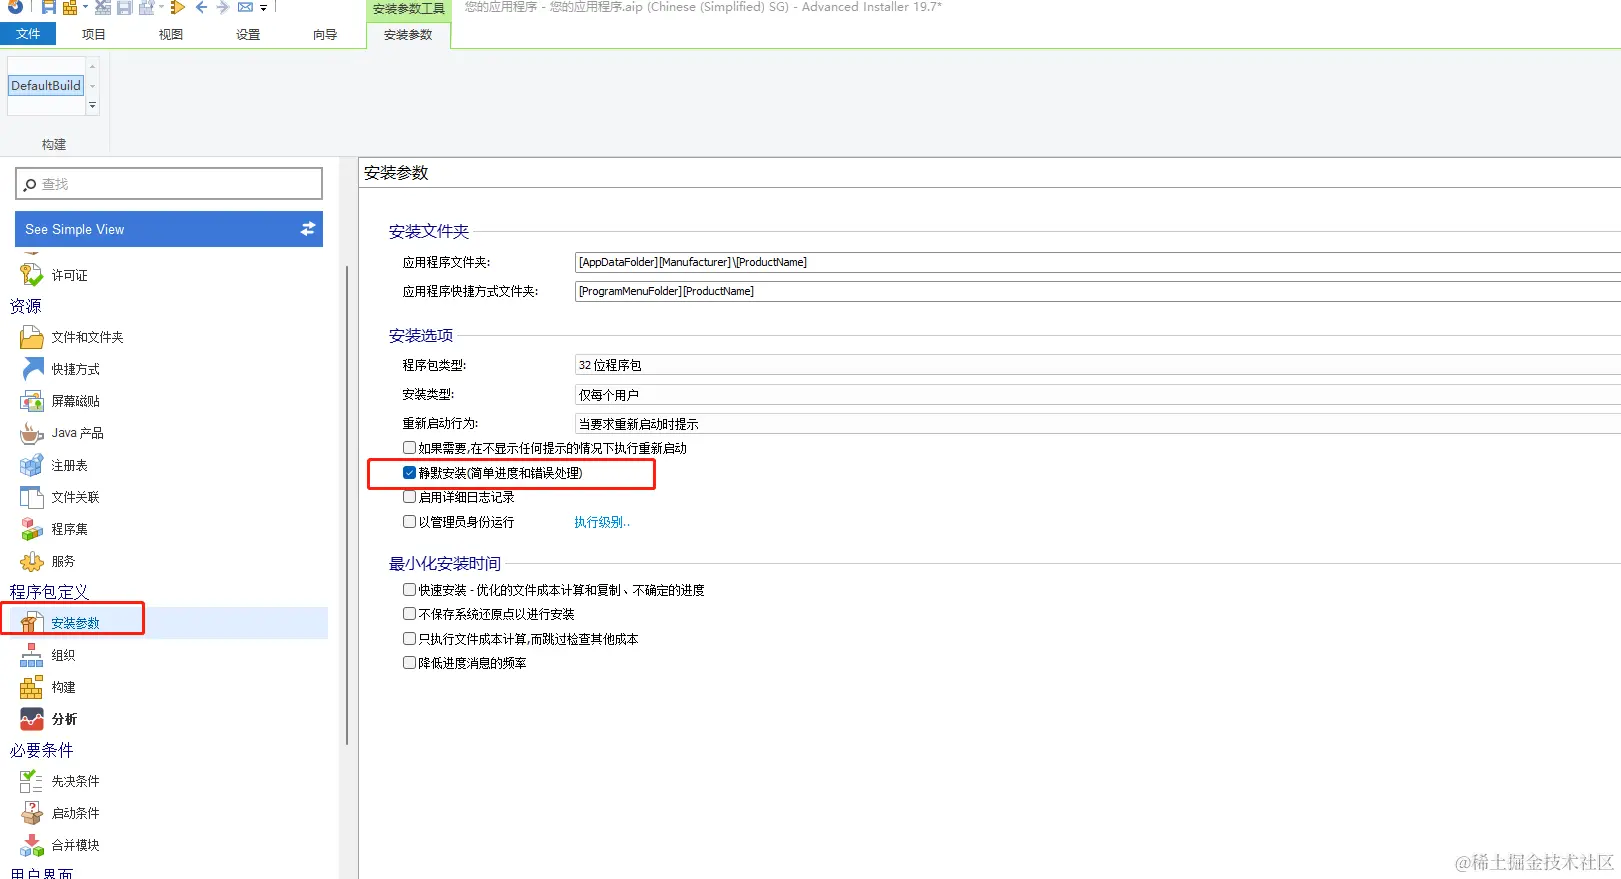Open the 分析 chart icon
Screen dimensions: 1621x879
tap(32, 719)
